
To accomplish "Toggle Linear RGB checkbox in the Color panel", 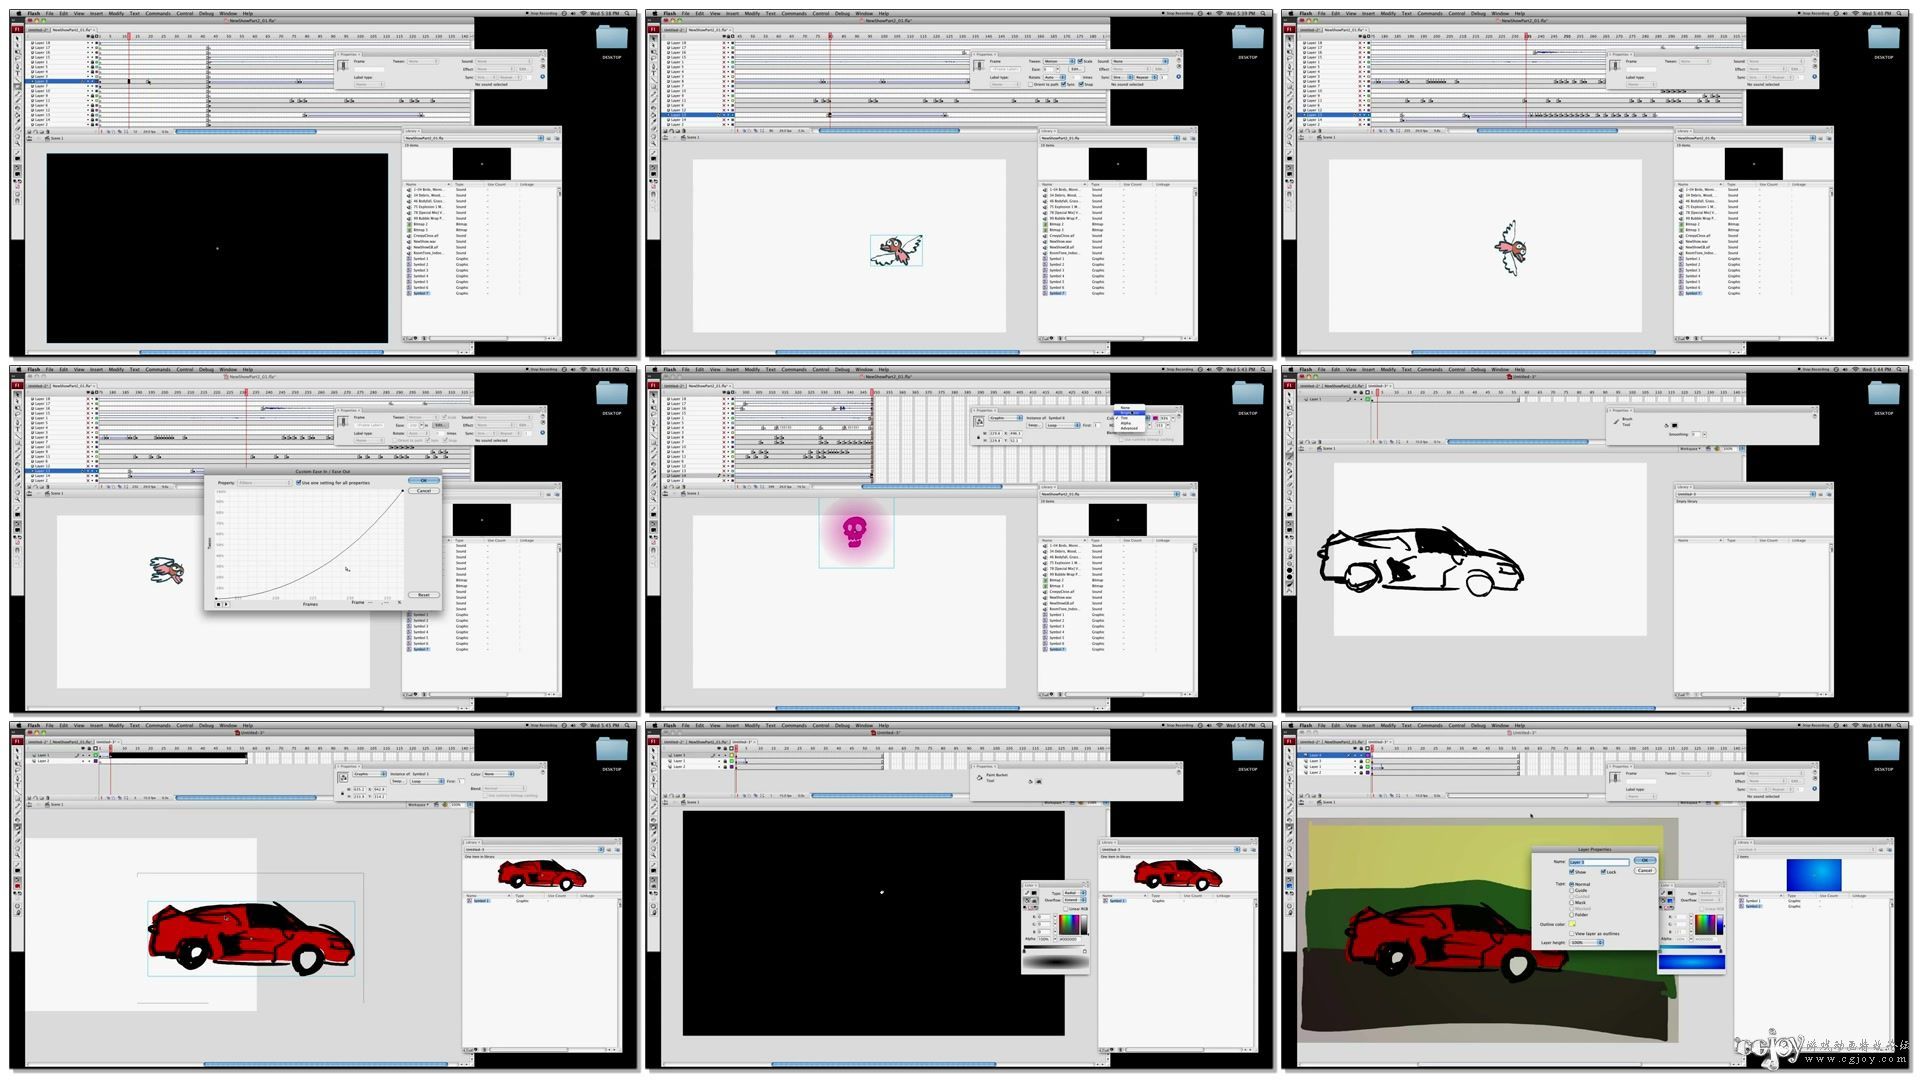I will coord(1065,909).
